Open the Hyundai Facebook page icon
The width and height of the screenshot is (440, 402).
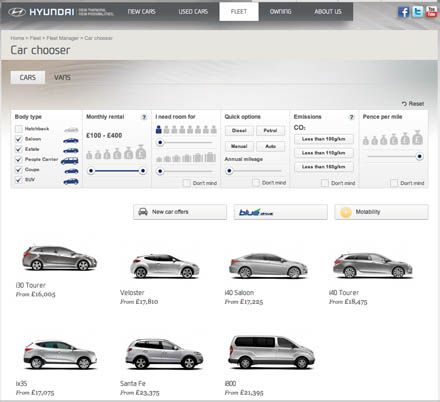tap(403, 12)
